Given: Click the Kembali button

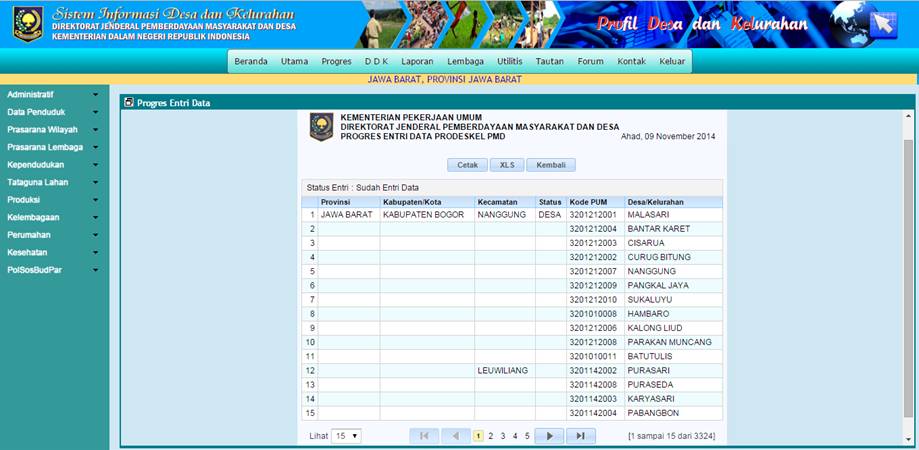Looking at the screenshot, I should [551, 165].
